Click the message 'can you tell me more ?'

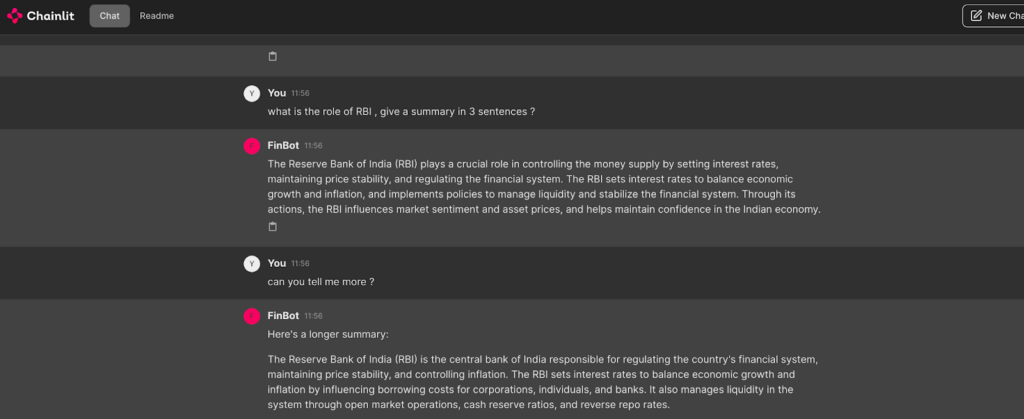(321, 282)
